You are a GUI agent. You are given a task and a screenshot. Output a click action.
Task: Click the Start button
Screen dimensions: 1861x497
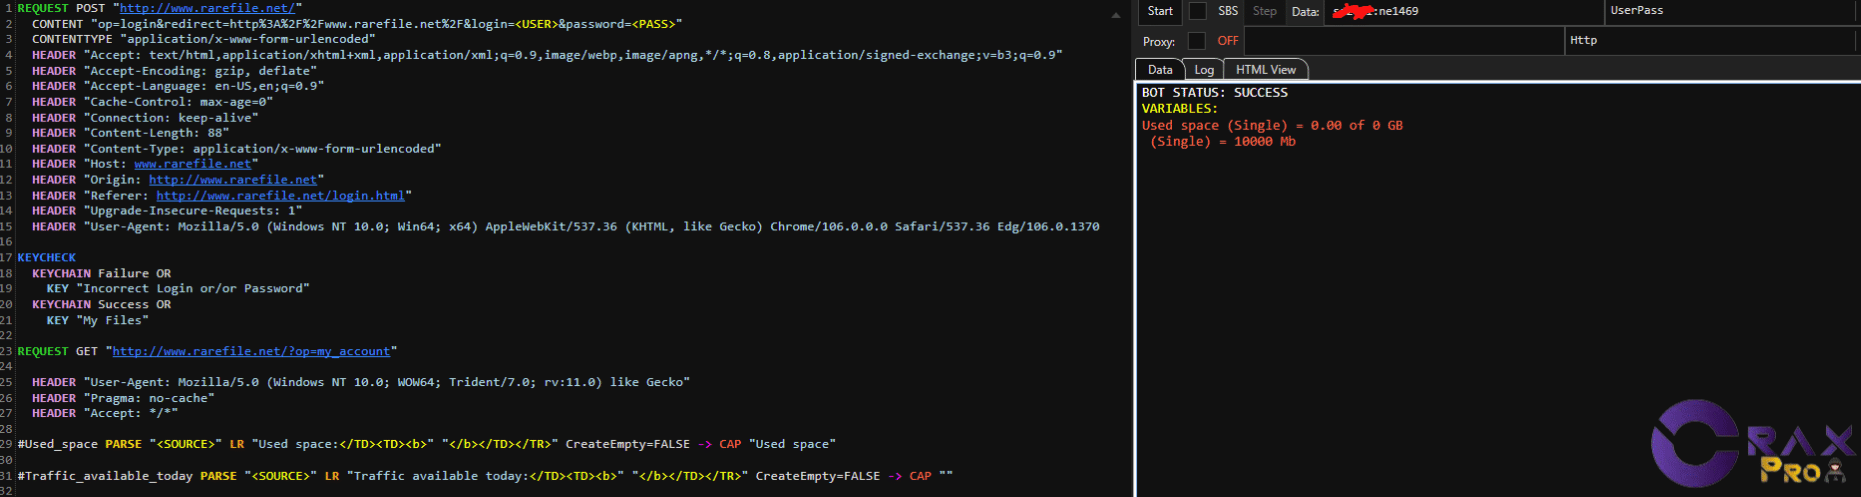pos(1160,11)
